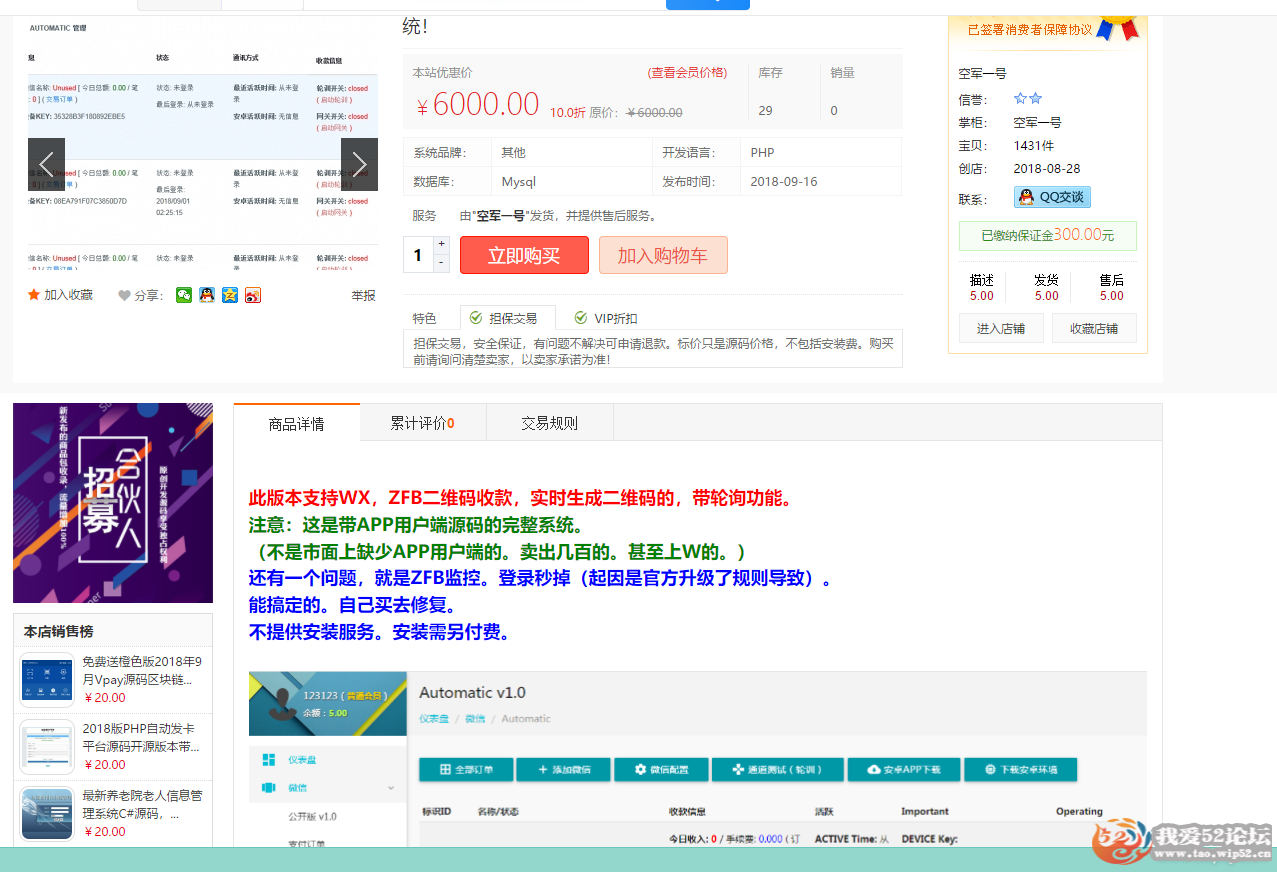Image resolution: width=1277 pixels, height=872 pixels.
Task: Open the 最新养老院老人信息管理系统 listing title
Action: tap(142, 804)
